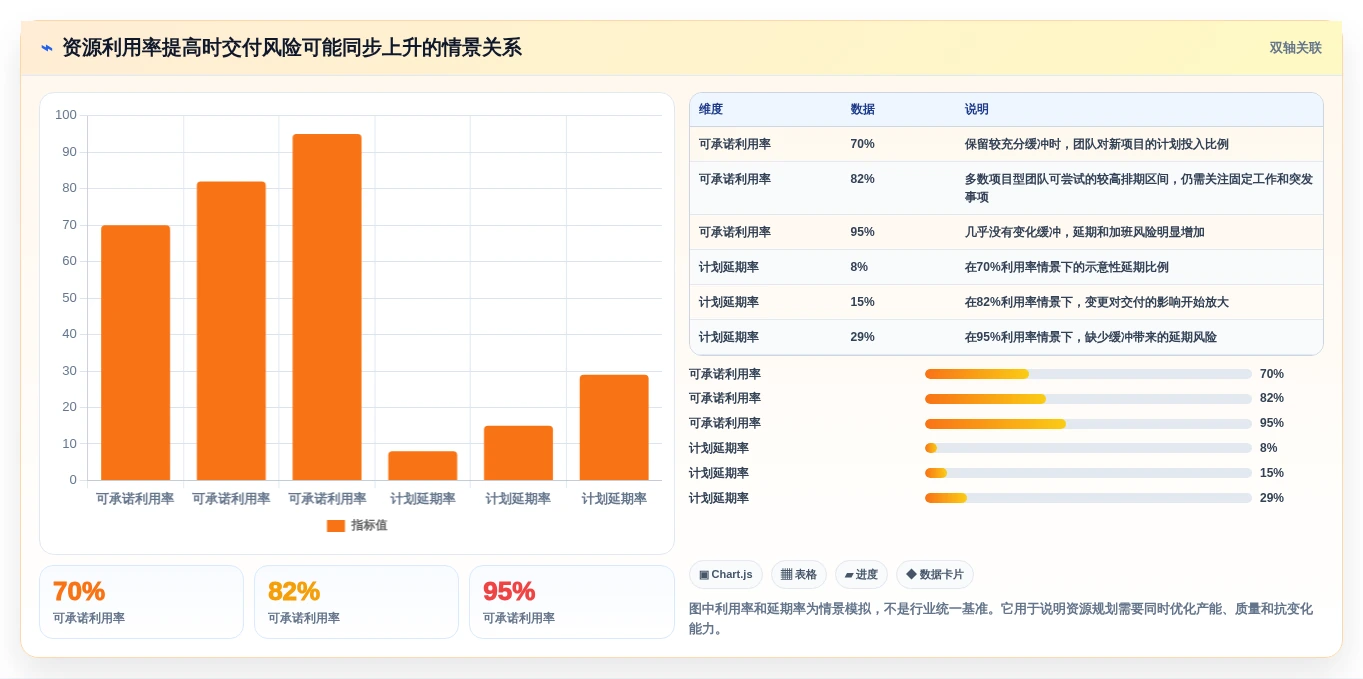
Task: Click the chart bar reaching 70
Action: [x=135, y=353]
